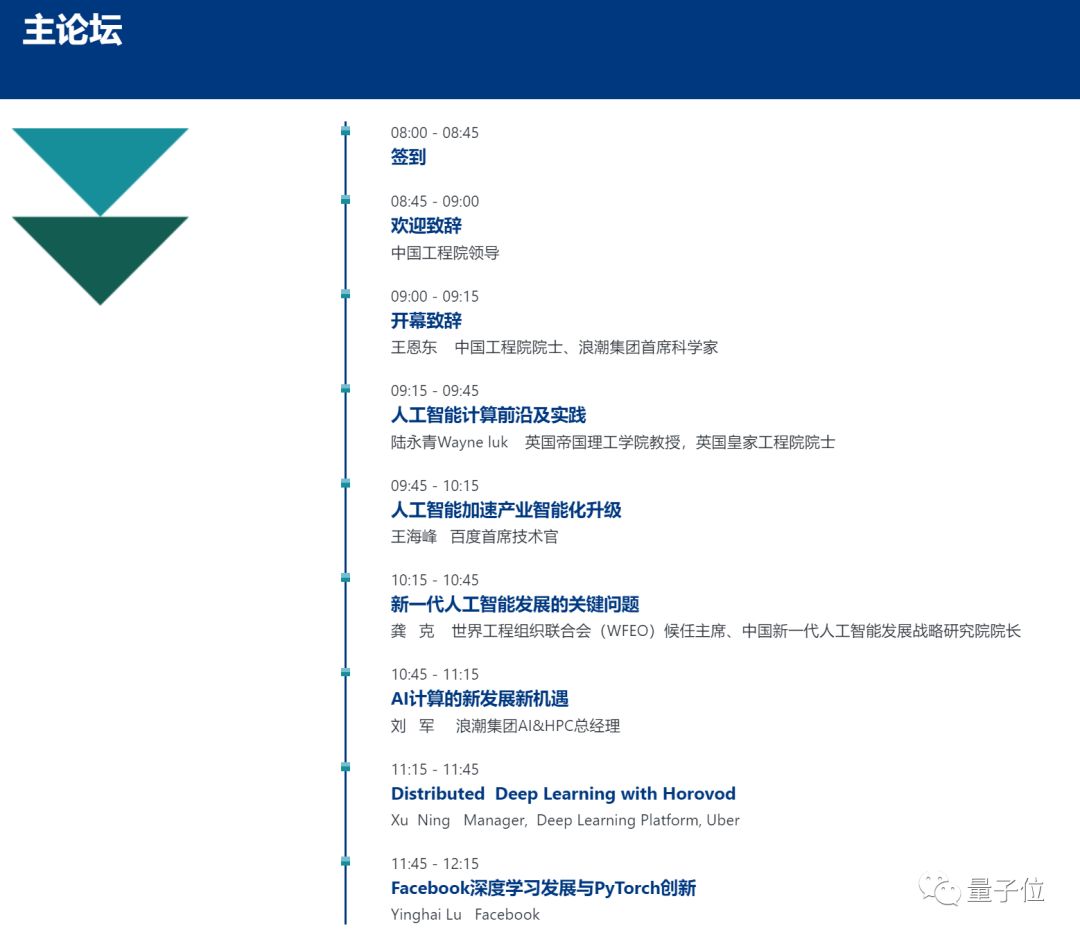Open Distributed Deep Learning with Horovod session
Screen dimensions: 1080x937
coord(563,794)
